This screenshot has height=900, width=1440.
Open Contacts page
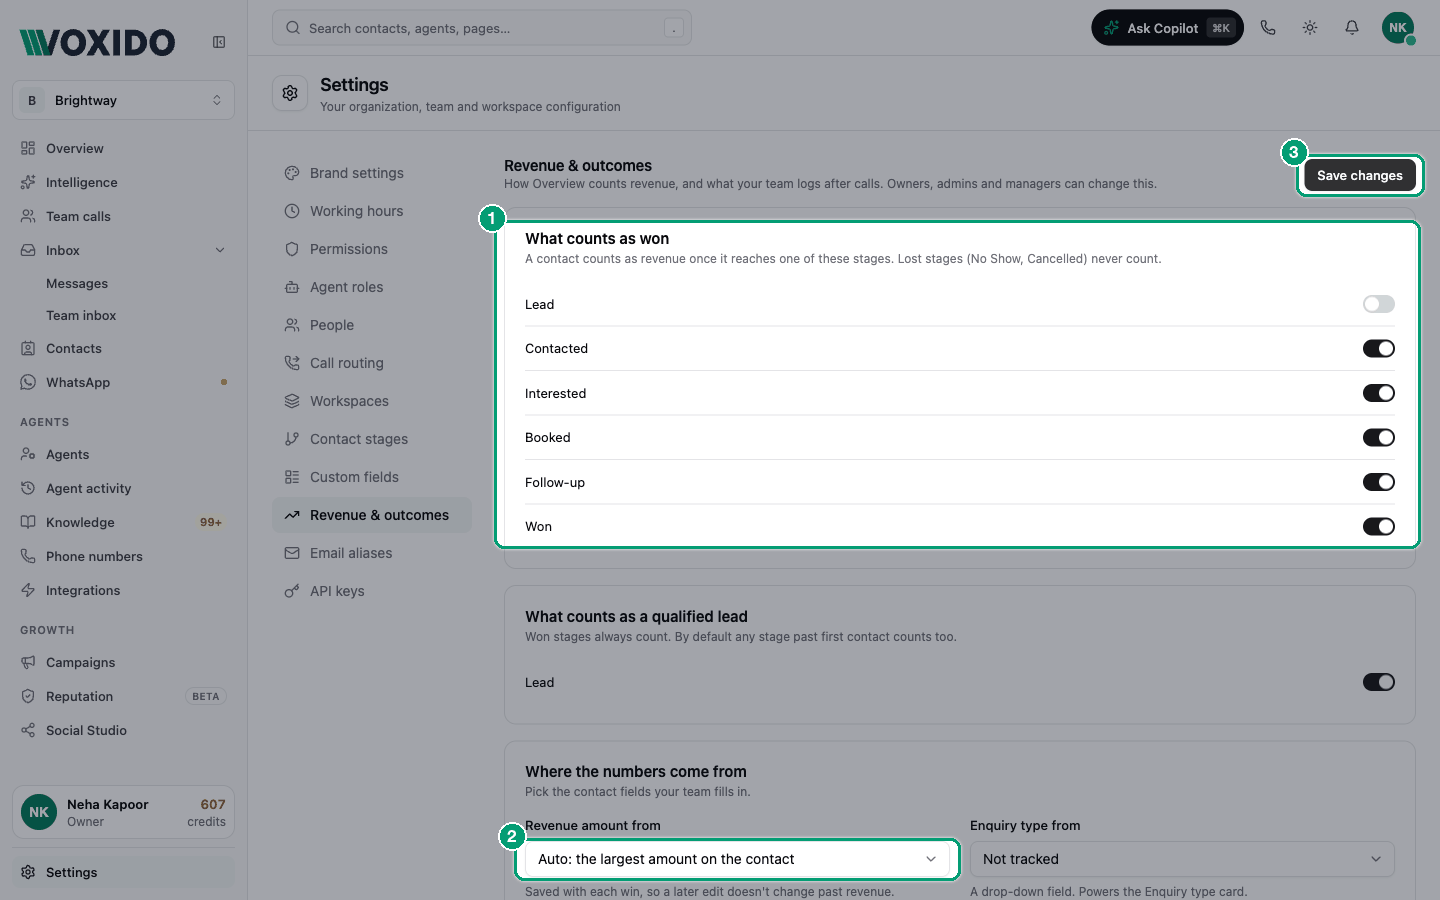pos(124,348)
